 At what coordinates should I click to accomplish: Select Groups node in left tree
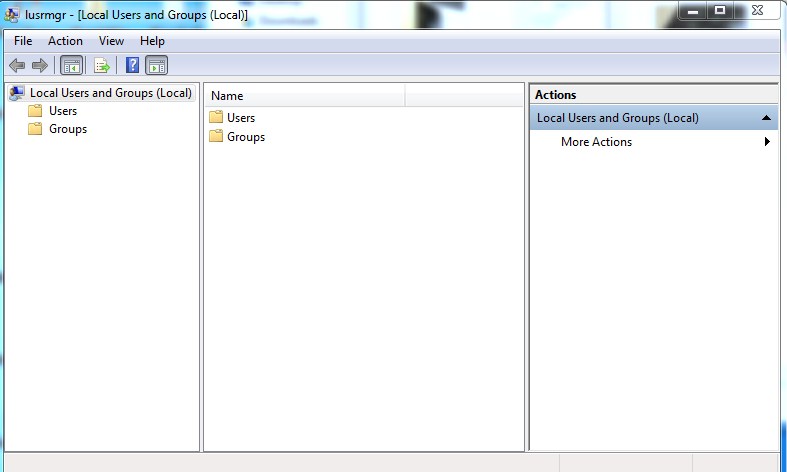pos(68,129)
